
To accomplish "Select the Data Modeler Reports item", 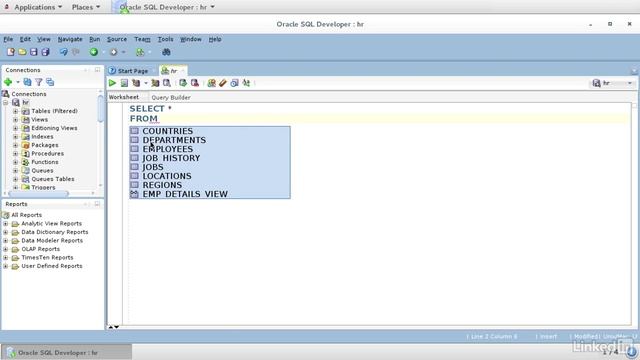I will tap(52, 240).
